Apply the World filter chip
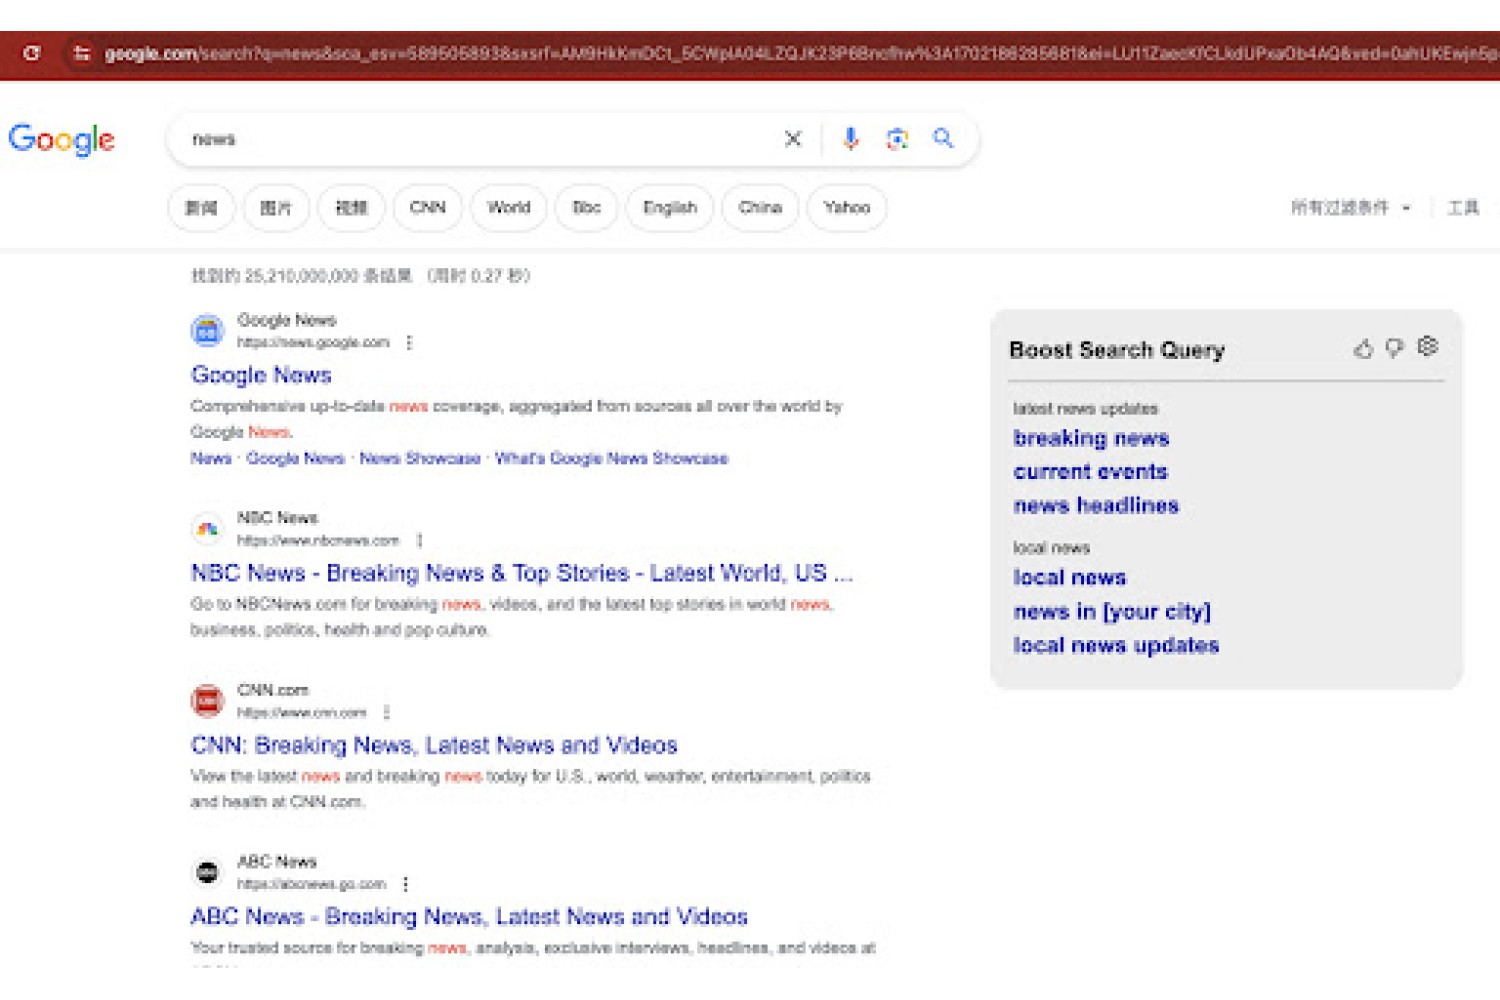The width and height of the screenshot is (1500, 1000). click(x=509, y=208)
